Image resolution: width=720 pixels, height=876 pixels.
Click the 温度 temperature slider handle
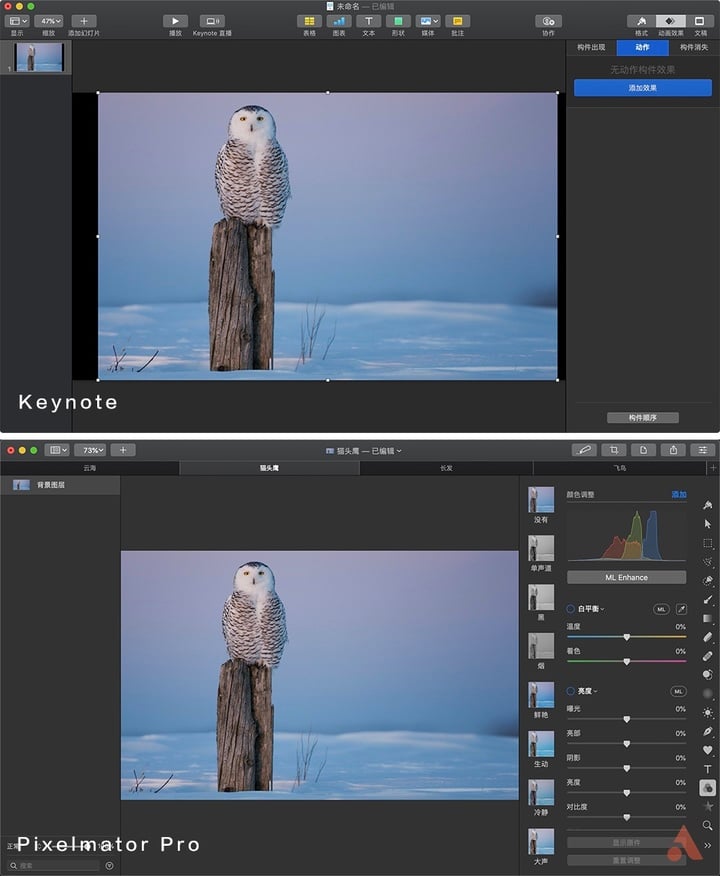(x=627, y=637)
